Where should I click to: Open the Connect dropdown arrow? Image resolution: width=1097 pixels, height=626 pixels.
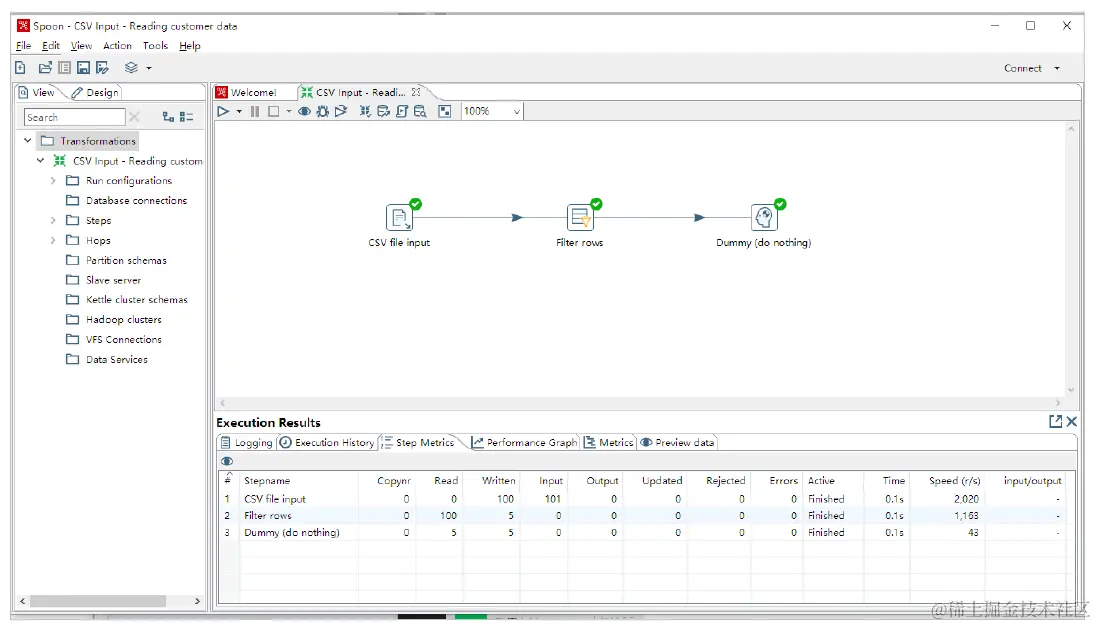click(1057, 68)
